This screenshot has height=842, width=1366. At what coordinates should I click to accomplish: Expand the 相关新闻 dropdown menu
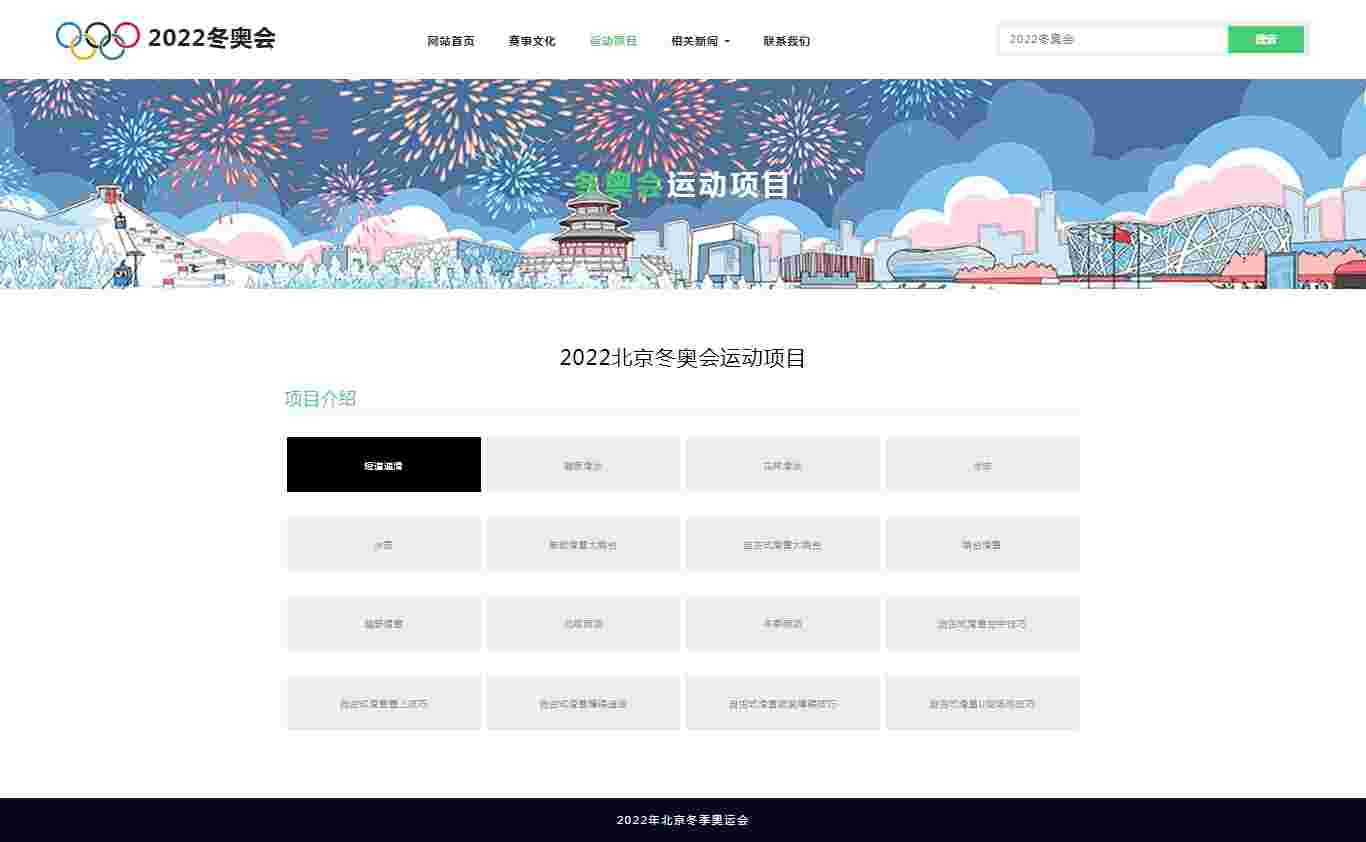tap(700, 41)
